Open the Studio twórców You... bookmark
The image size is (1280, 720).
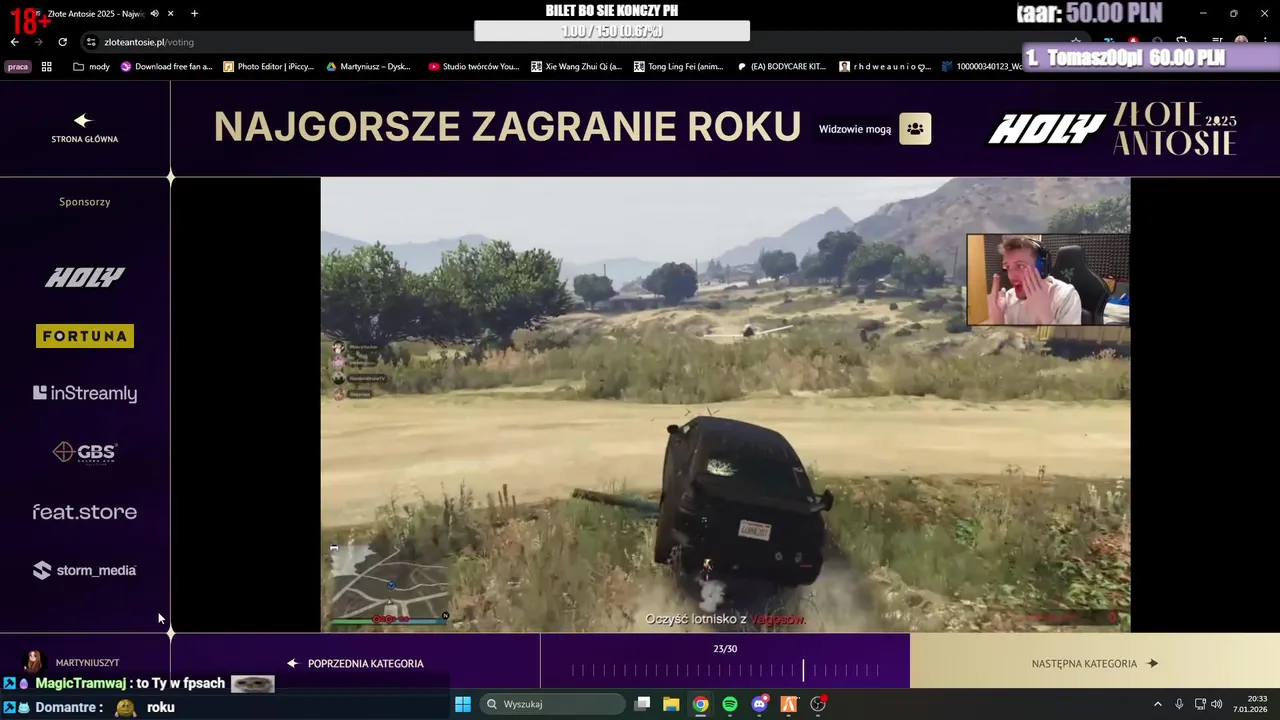click(474, 67)
